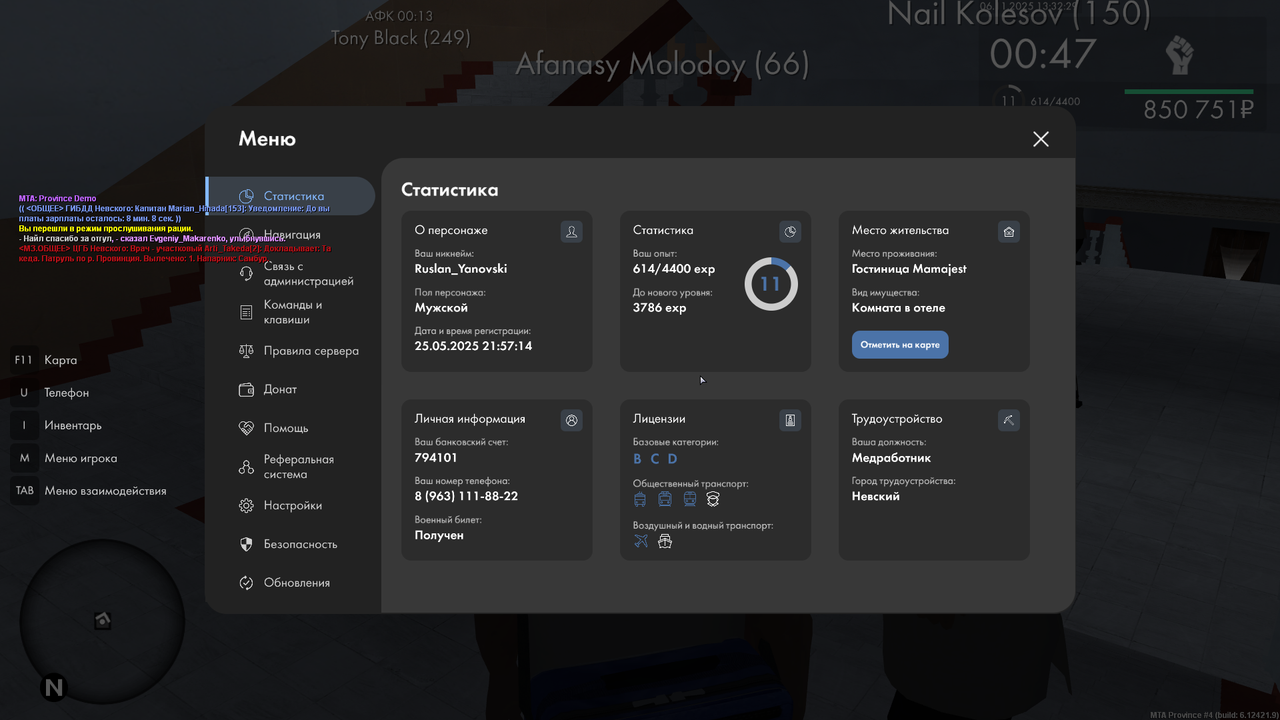The height and width of the screenshot is (720, 1280).
Task: Click the white captain cap license icon
Action: click(x=713, y=499)
